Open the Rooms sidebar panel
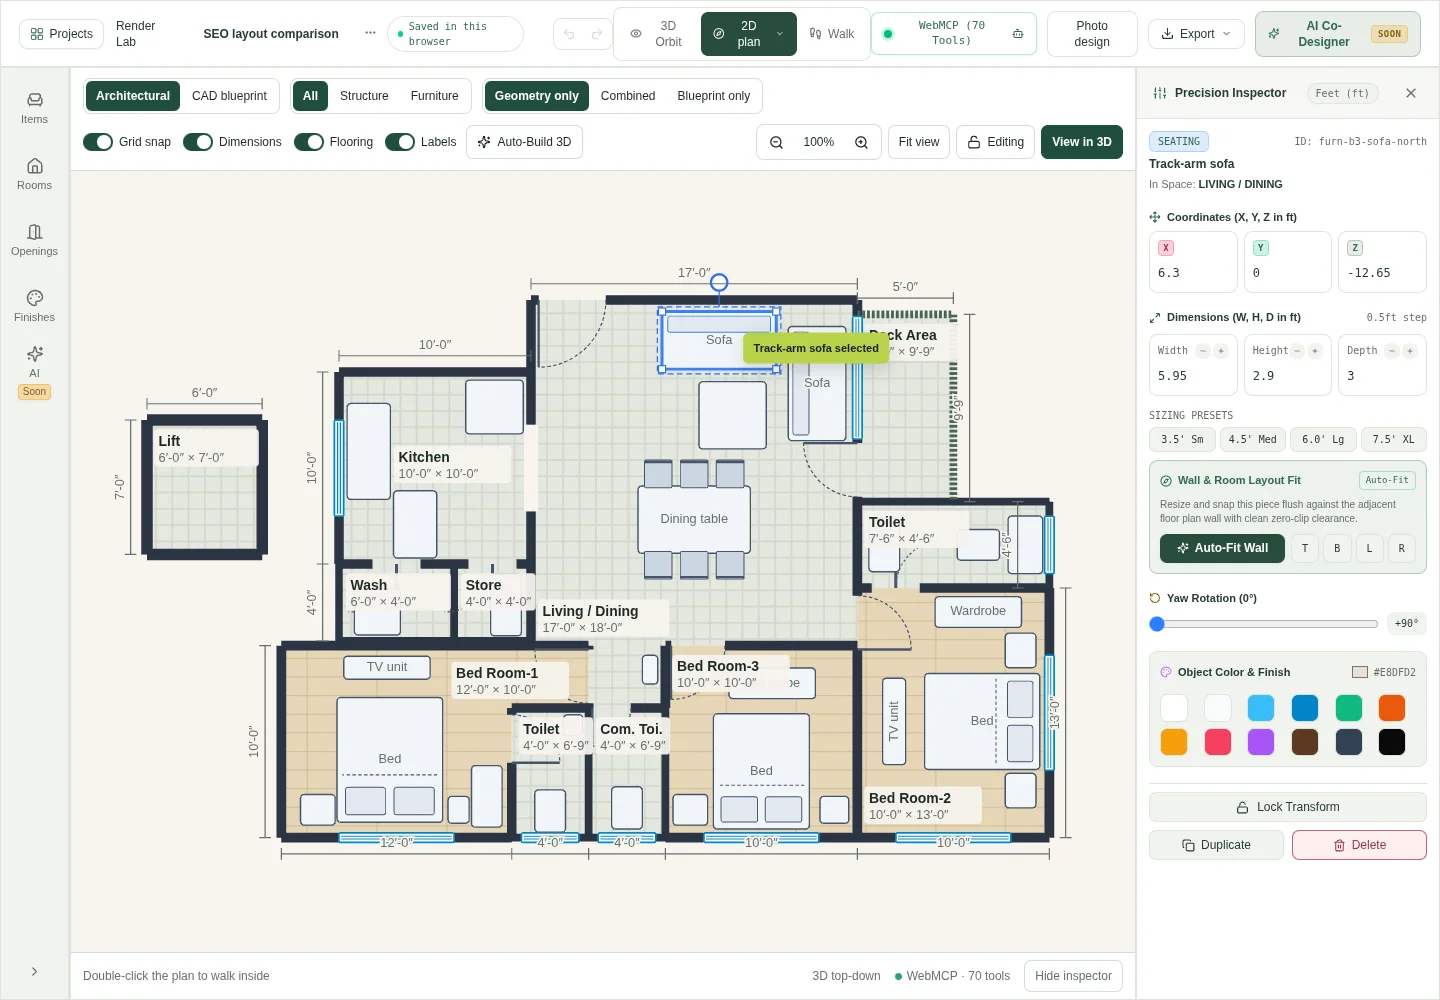This screenshot has height=1000, width=1440. (x=34, y=174)
